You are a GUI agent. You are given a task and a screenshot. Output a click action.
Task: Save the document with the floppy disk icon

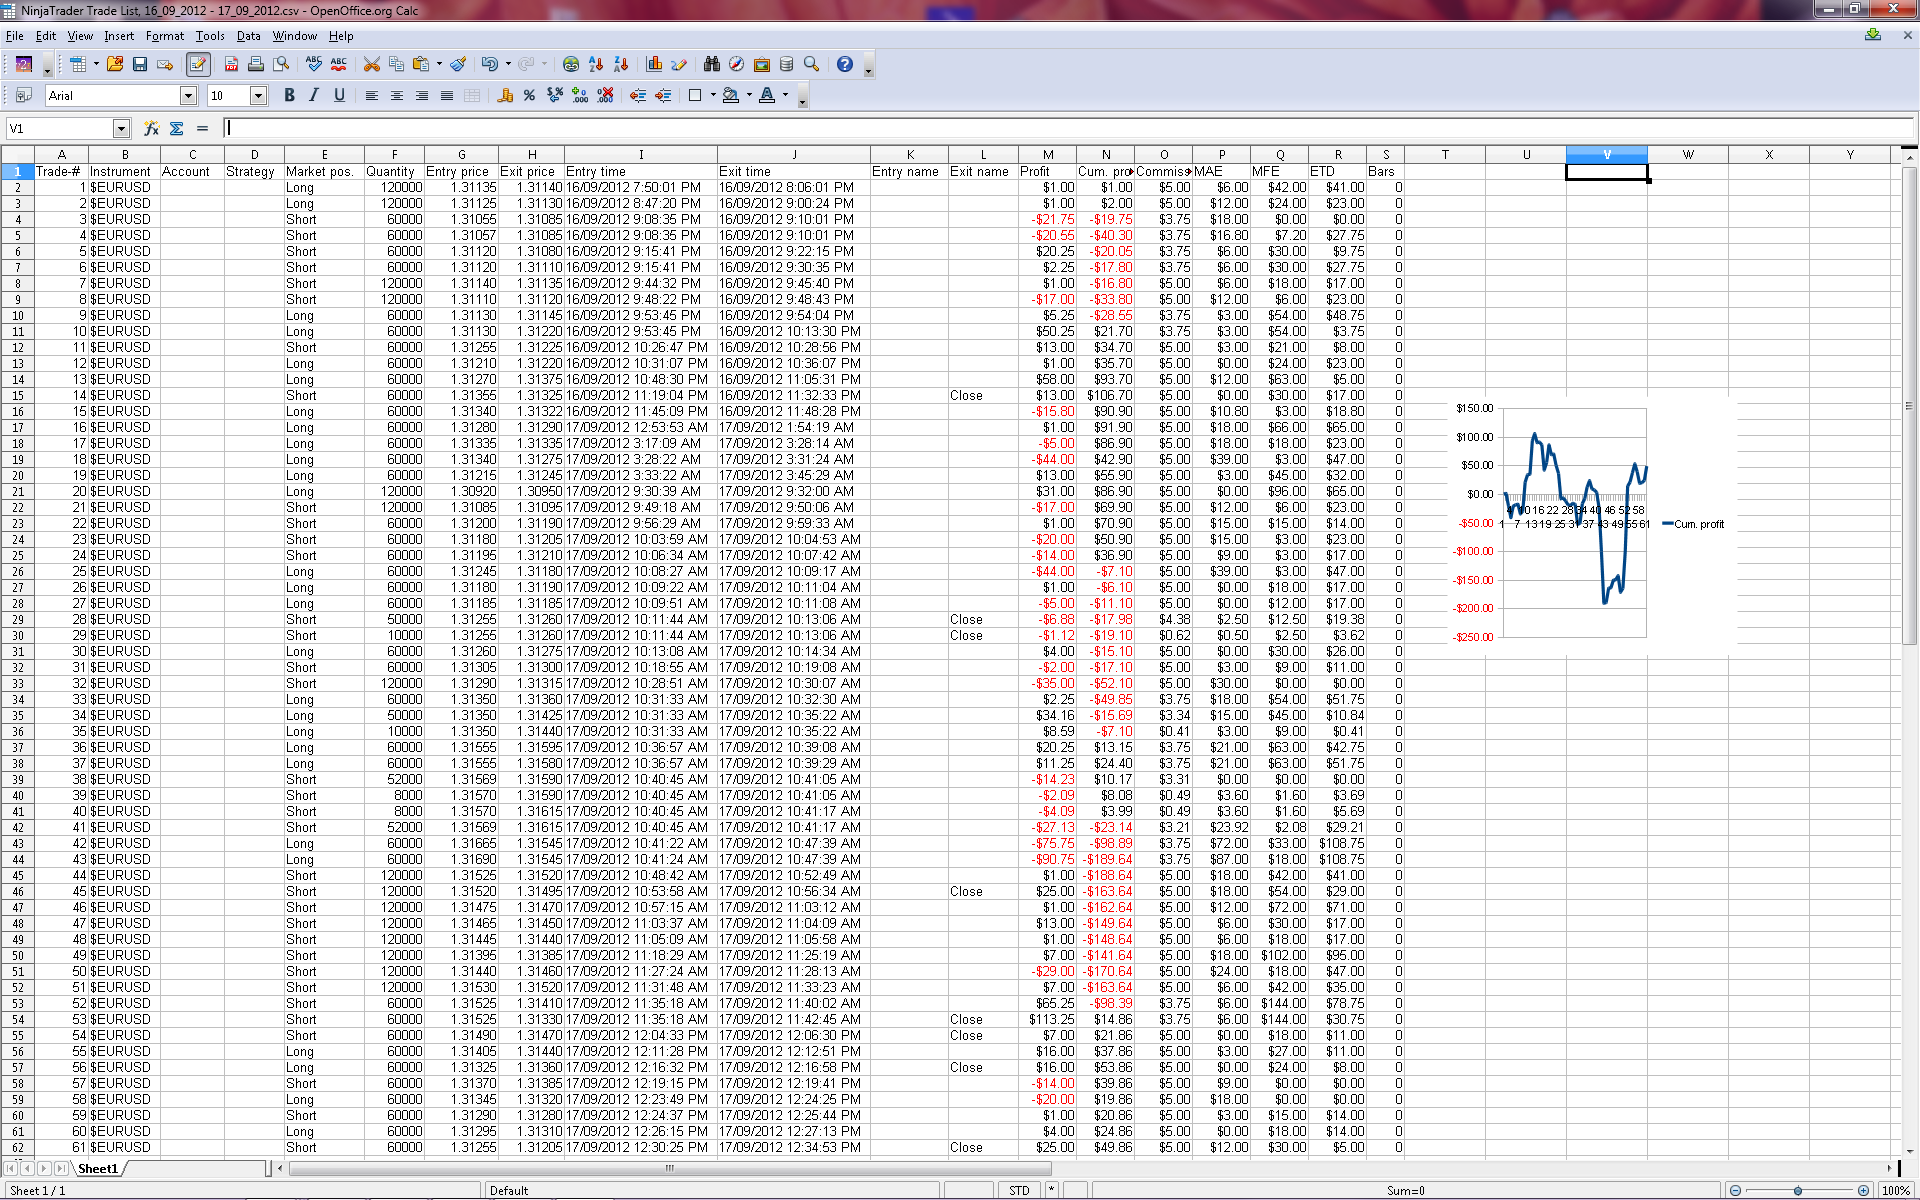click(x=140, y=64)
